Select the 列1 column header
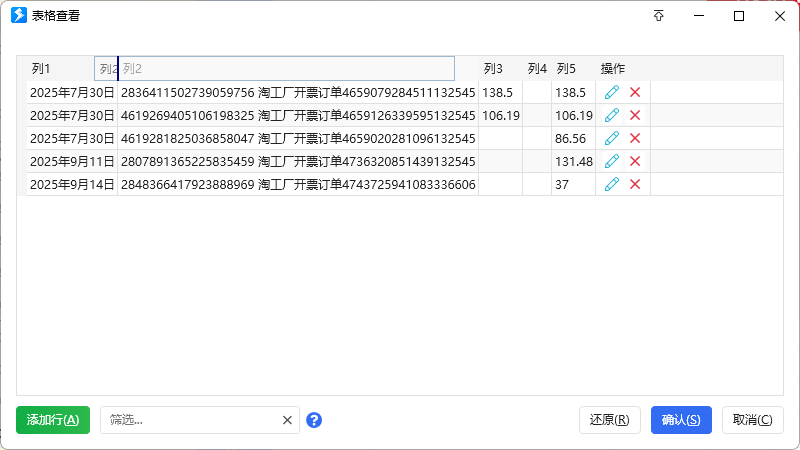 pyautogui.click(x=41, y=69)
